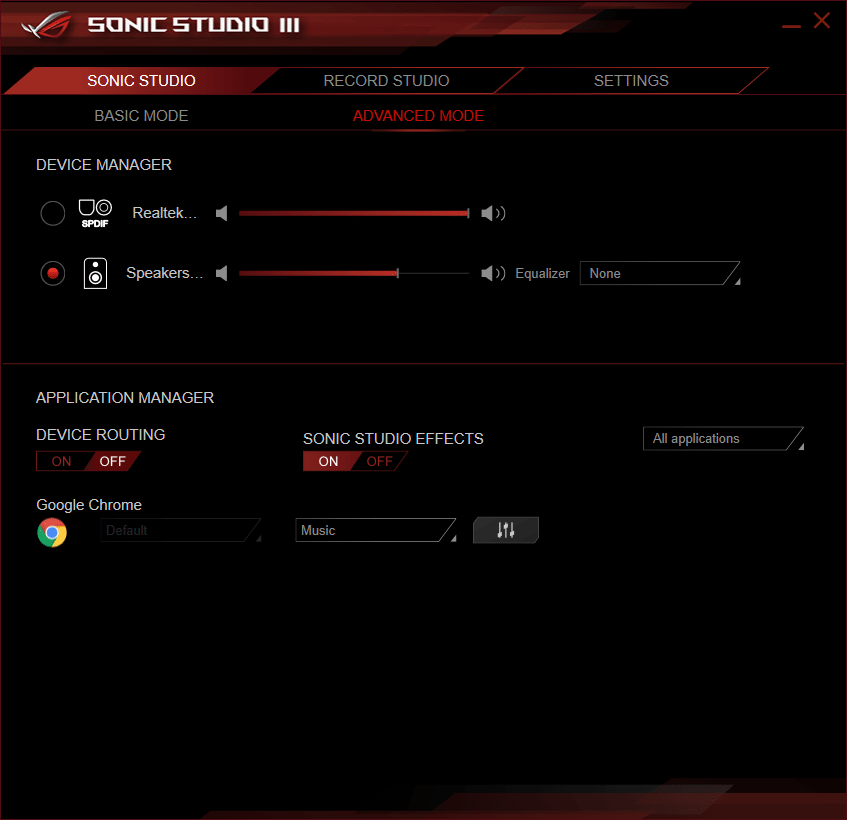The height and width of the screenshot is (820, 847).
Task: Mute the Realtek device volume icon
Action: tap(221, 213)
